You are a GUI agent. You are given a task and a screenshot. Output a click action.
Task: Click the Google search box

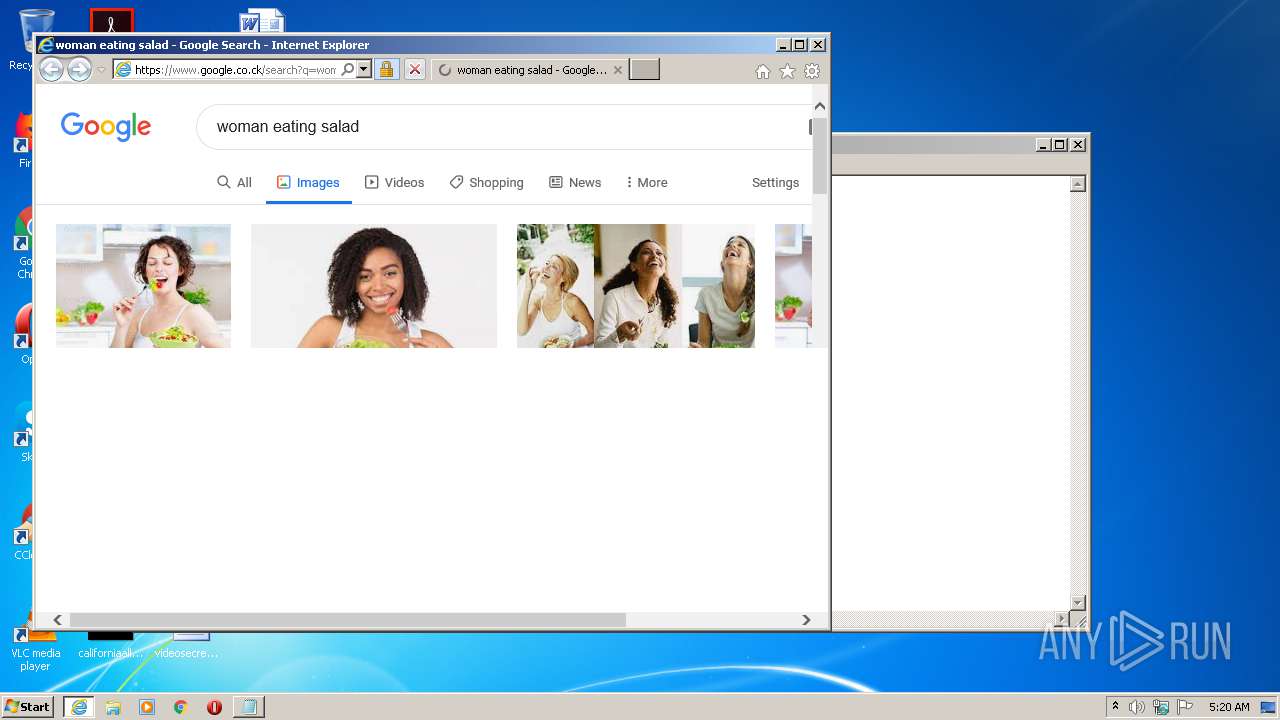click(x=505, y=127)
